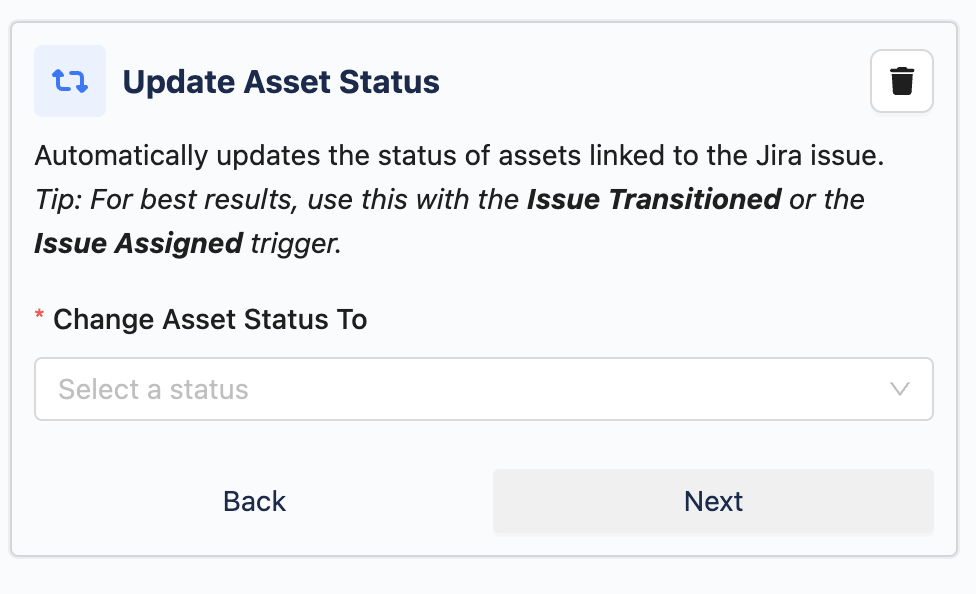Viewport: 976px width, 594px height.
Task: Click the 'Change Asset Status To' field label
Action: [210, 320]
